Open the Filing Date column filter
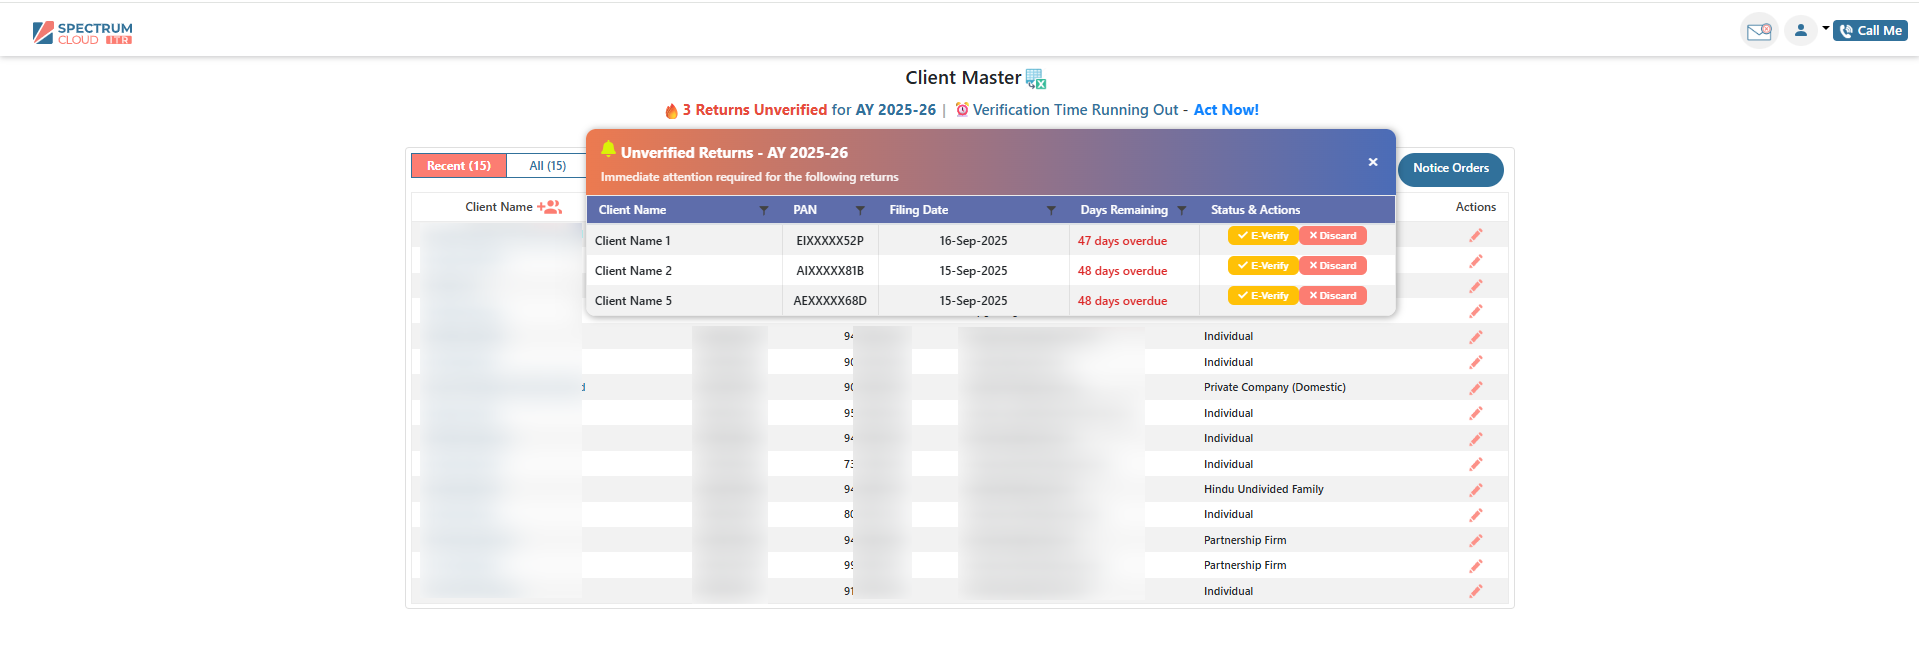 (1051, 210)
